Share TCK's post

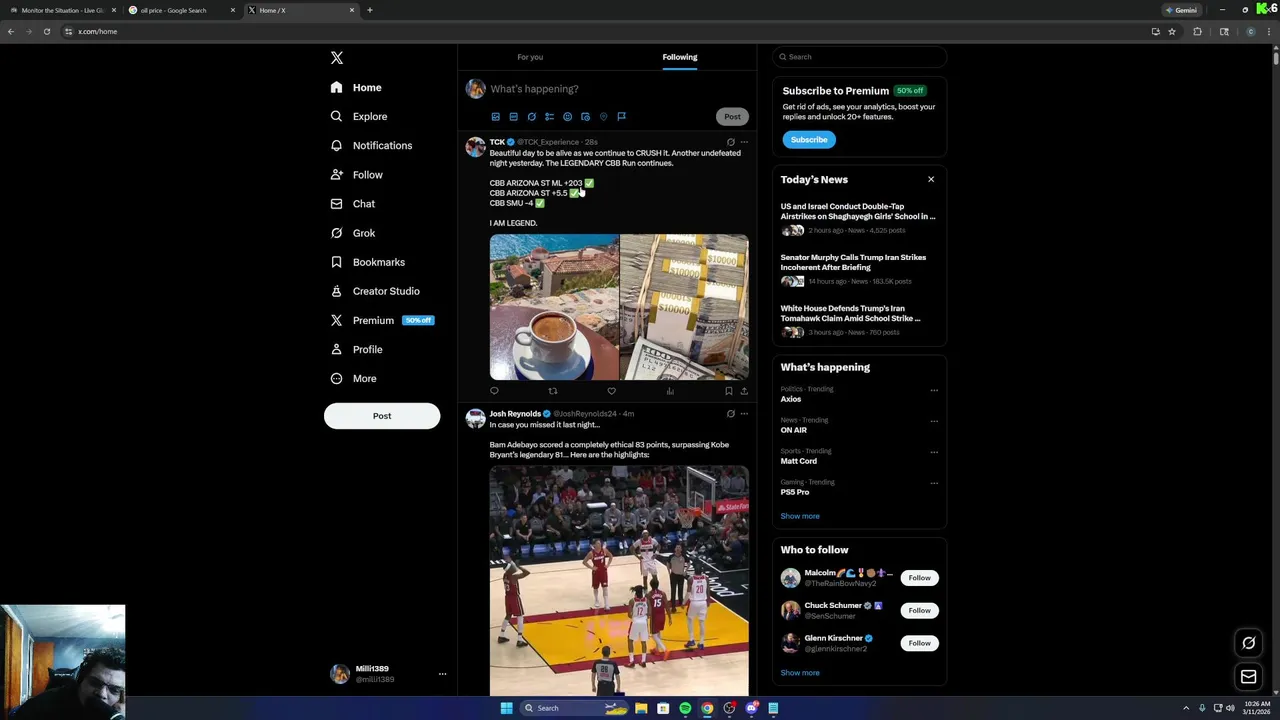pyautogui.click(x=743, y=391)
